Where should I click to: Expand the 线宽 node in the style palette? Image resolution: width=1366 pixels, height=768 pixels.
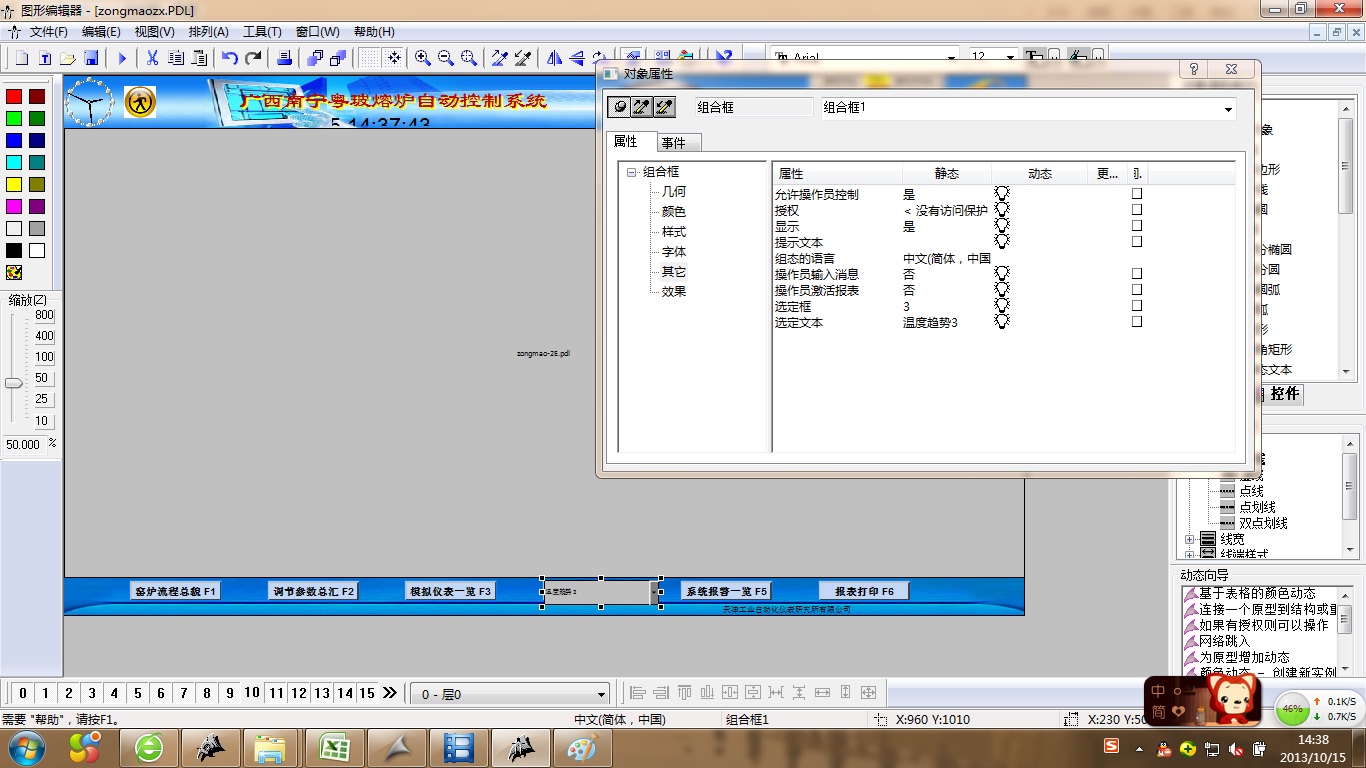click(x=1190, y=540)
